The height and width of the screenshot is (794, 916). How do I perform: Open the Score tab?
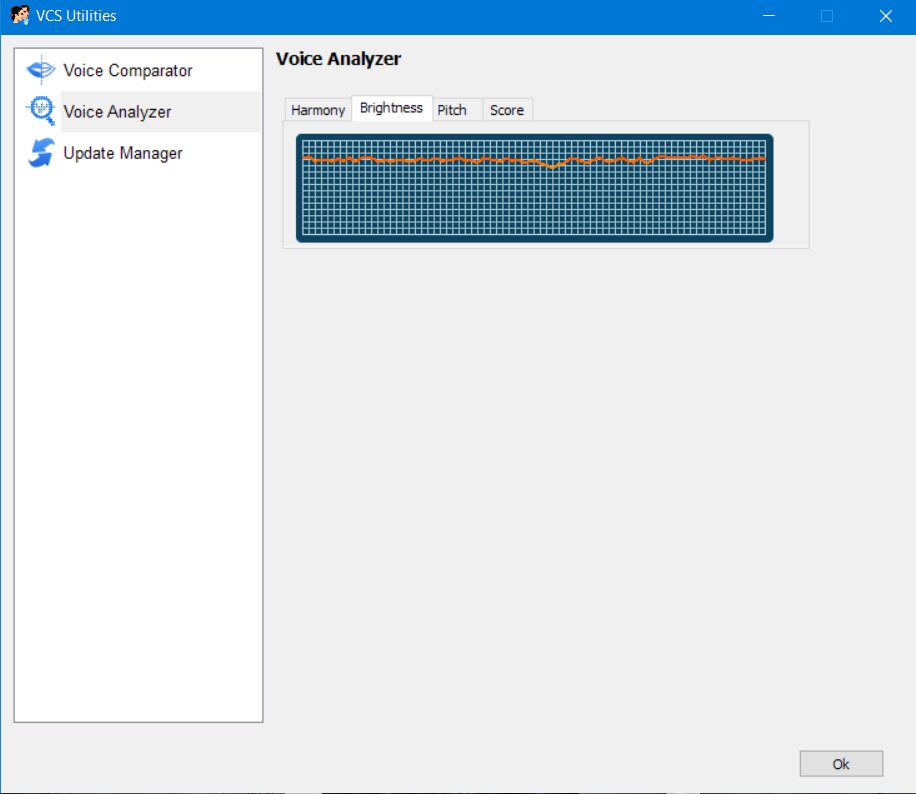pos(507,110)
